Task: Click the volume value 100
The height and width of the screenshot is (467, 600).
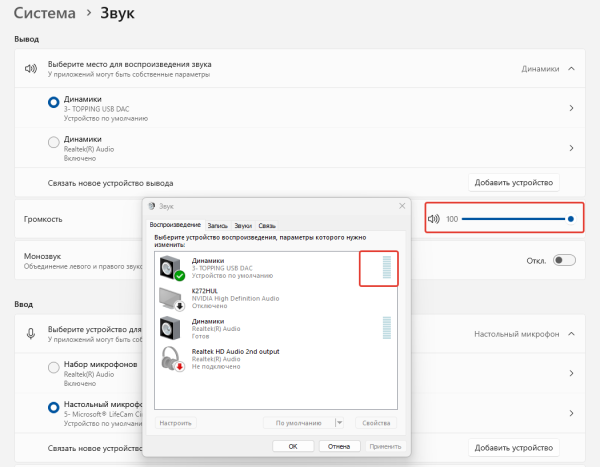Action: (452, 219)
